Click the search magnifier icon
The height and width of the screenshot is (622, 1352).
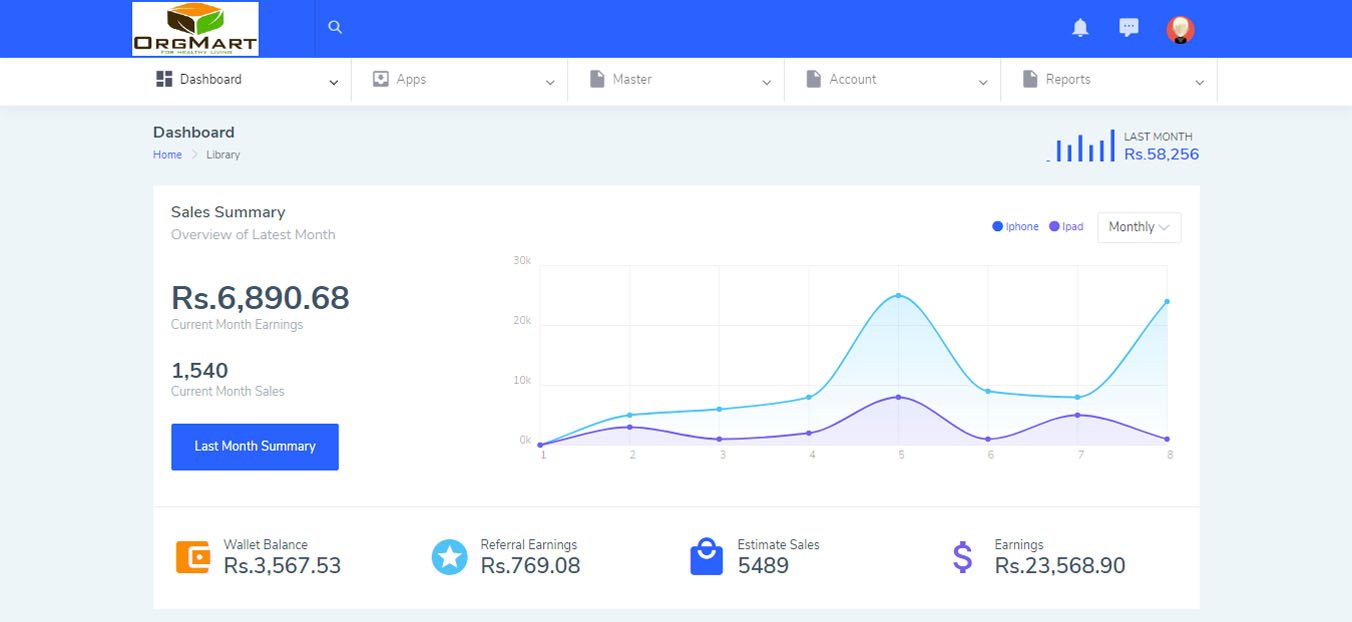[335, 27]
